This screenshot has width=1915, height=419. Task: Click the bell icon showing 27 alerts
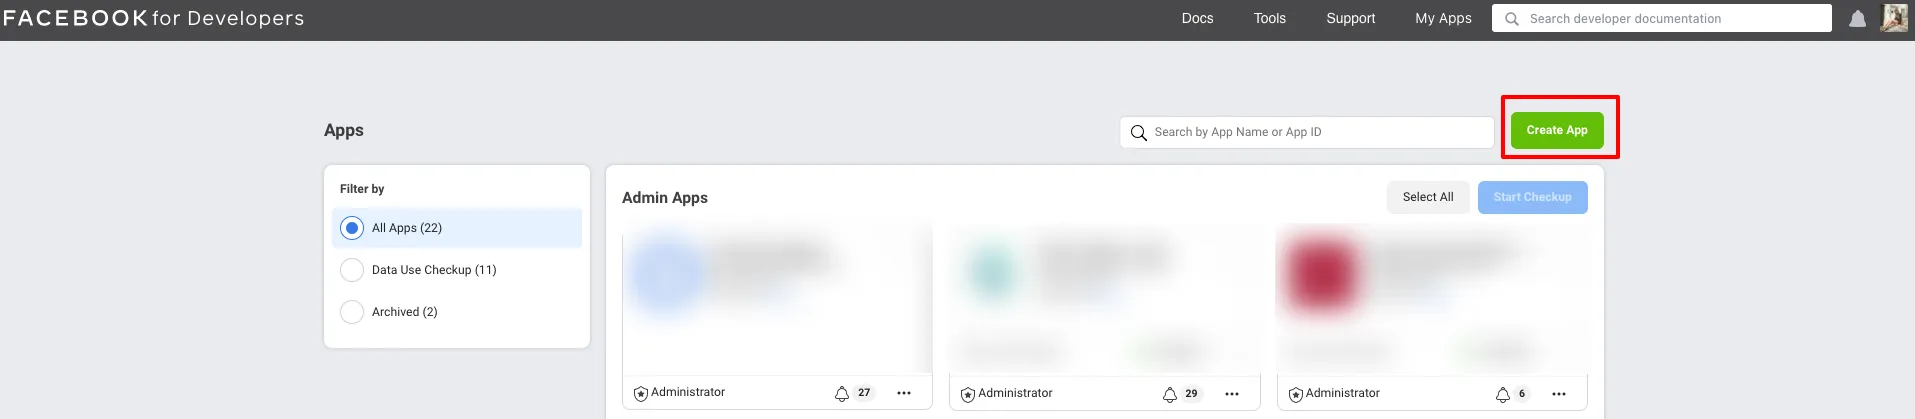point(842,394)
